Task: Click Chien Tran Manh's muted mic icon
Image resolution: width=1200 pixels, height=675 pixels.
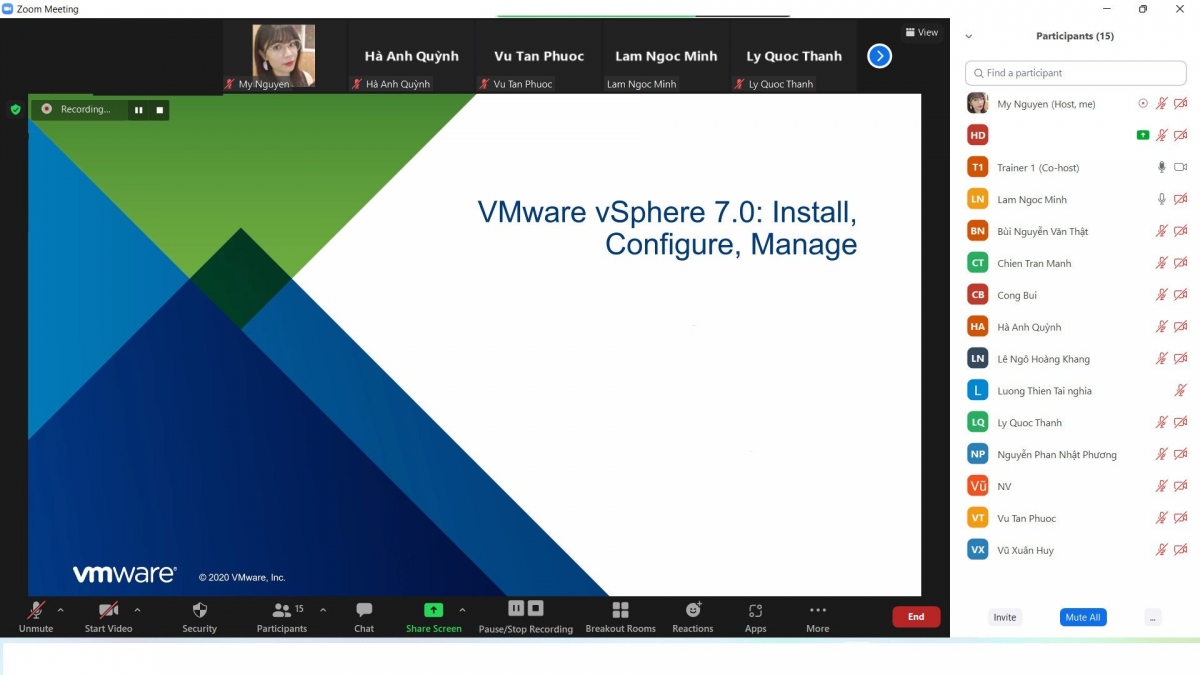Action: 1161,263
